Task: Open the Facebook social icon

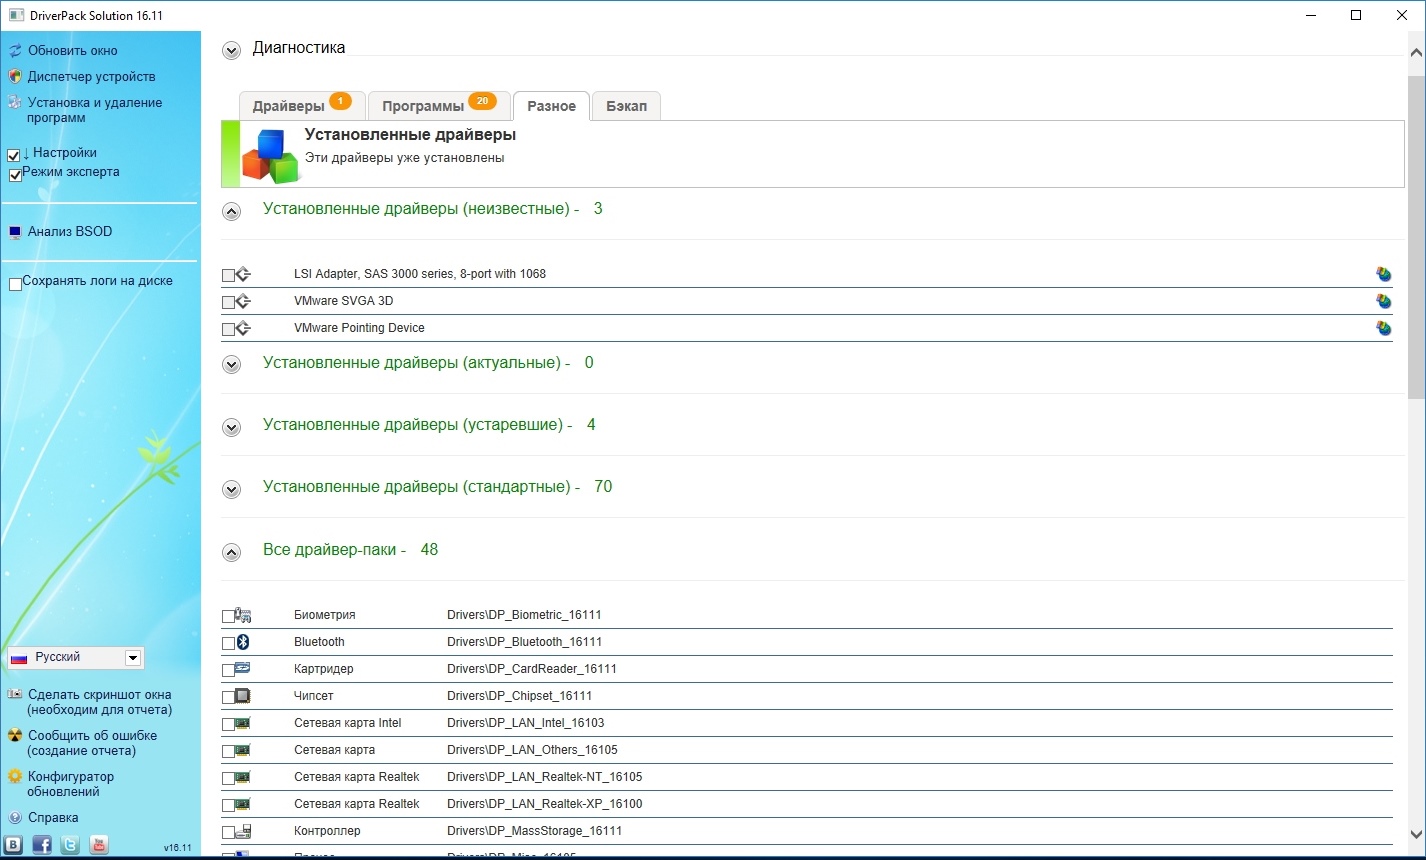Action: click(x=42, y=845)
